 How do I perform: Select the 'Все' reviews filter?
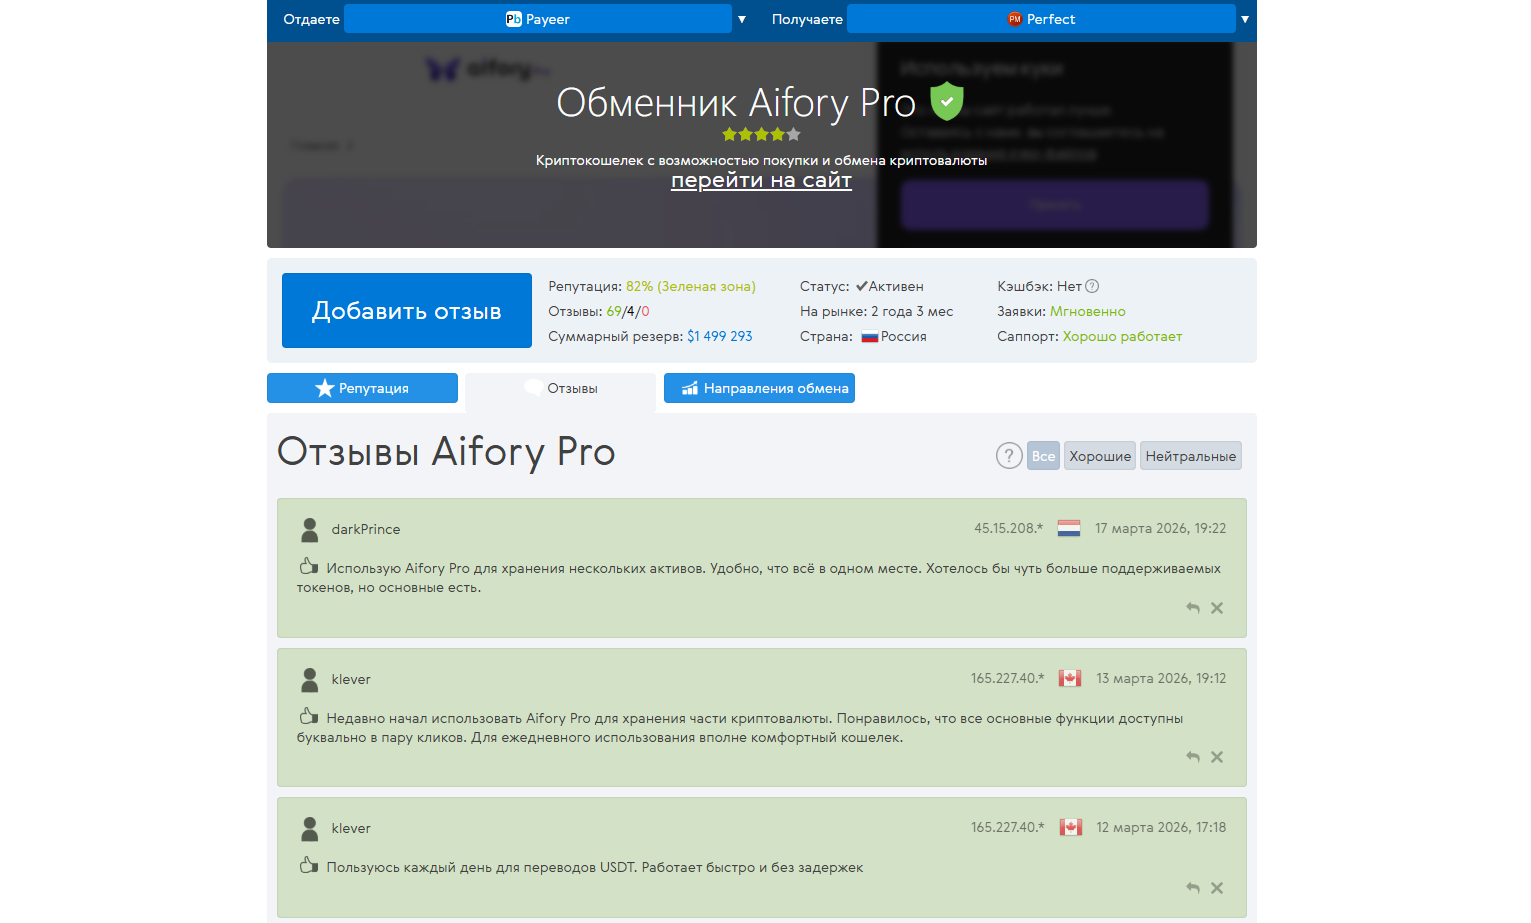pos(1043,456)
